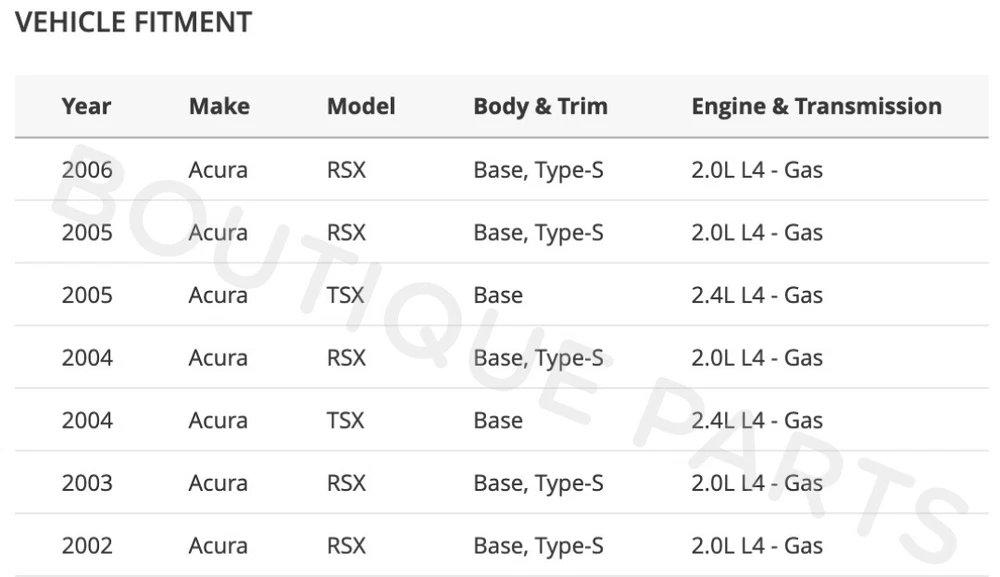Click the Year column header
The width and height of the screenshot is (1000, 577).
coord(86,106)
